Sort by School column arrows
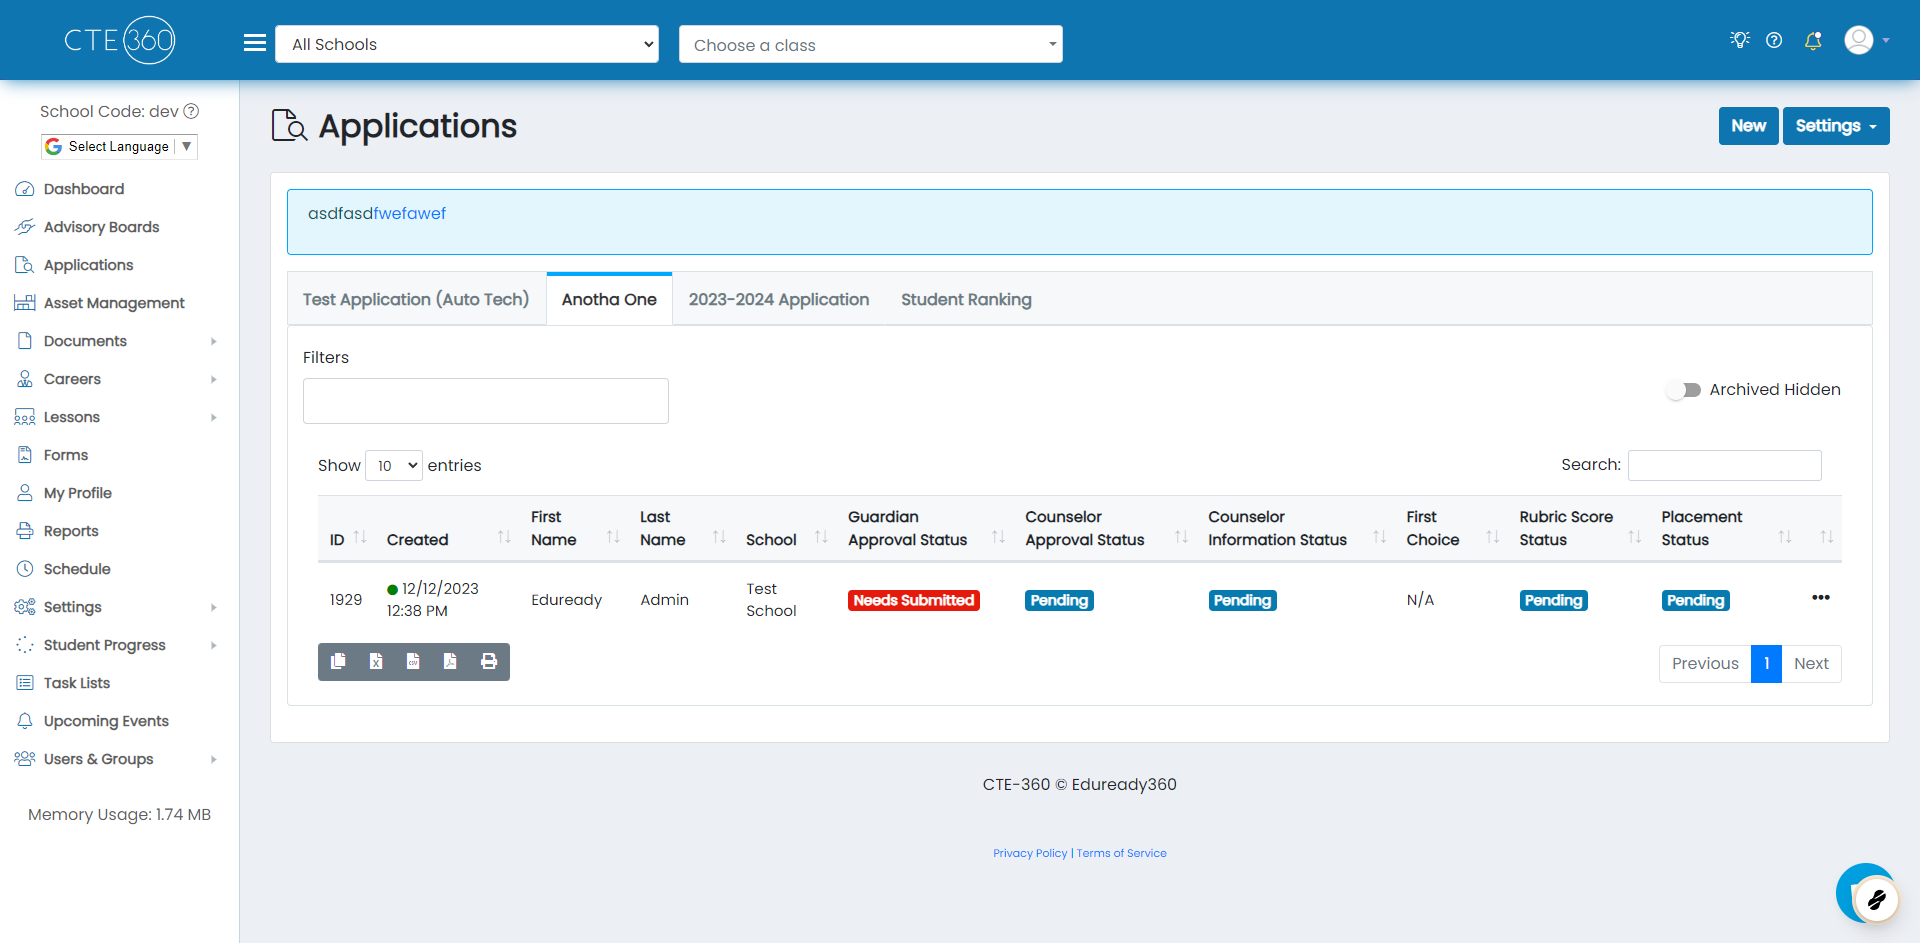This screenshot has height=943, width=1920. [821, 537]
